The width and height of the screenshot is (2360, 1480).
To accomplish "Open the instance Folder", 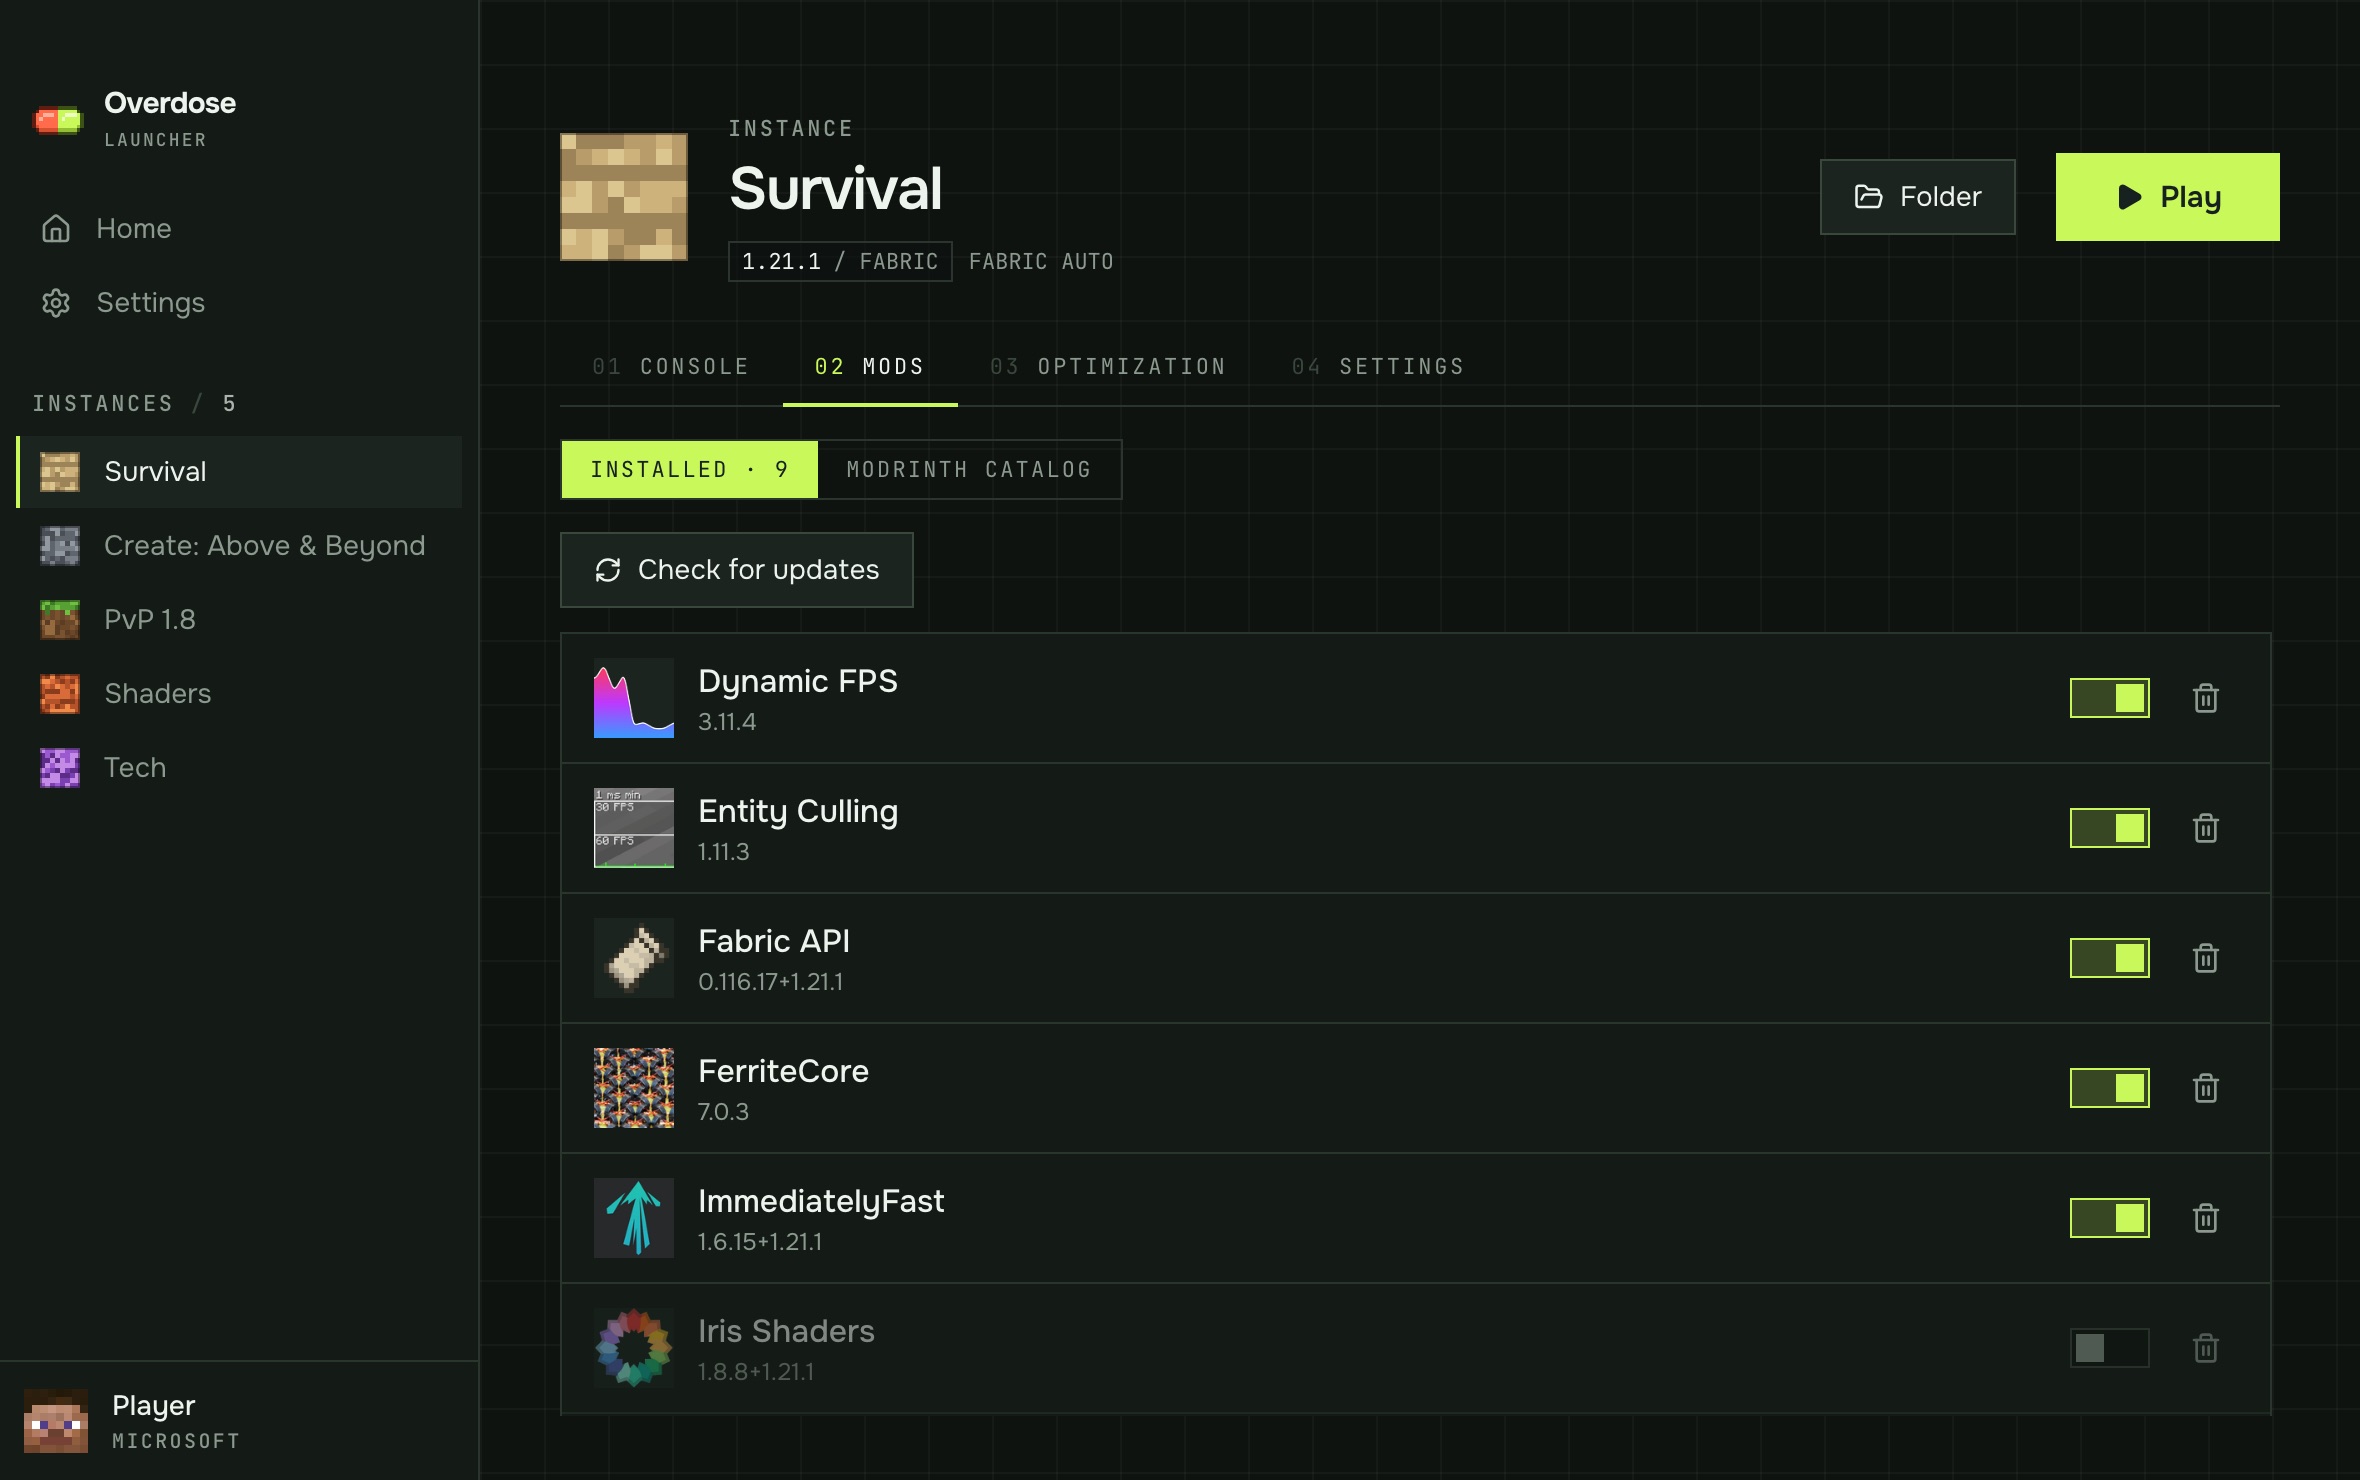I will click(1917, 197).
